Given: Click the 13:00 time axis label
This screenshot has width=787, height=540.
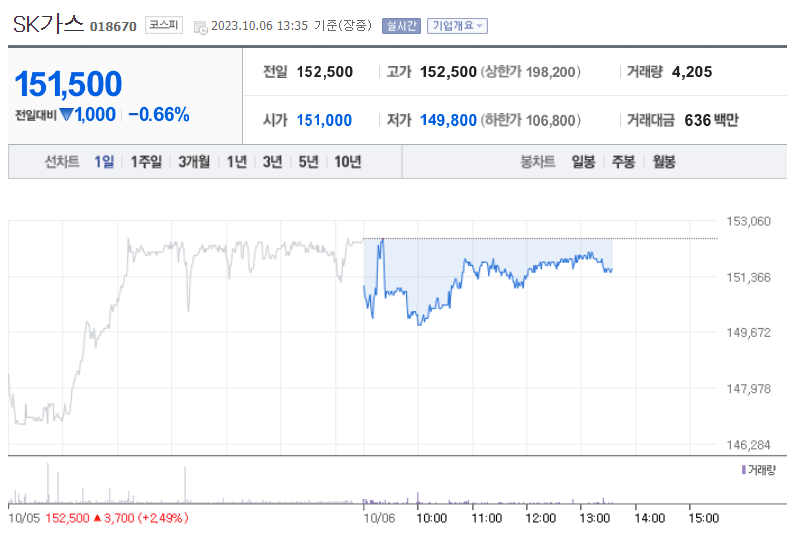Looking at the screenshot, I should click(595, 518).
